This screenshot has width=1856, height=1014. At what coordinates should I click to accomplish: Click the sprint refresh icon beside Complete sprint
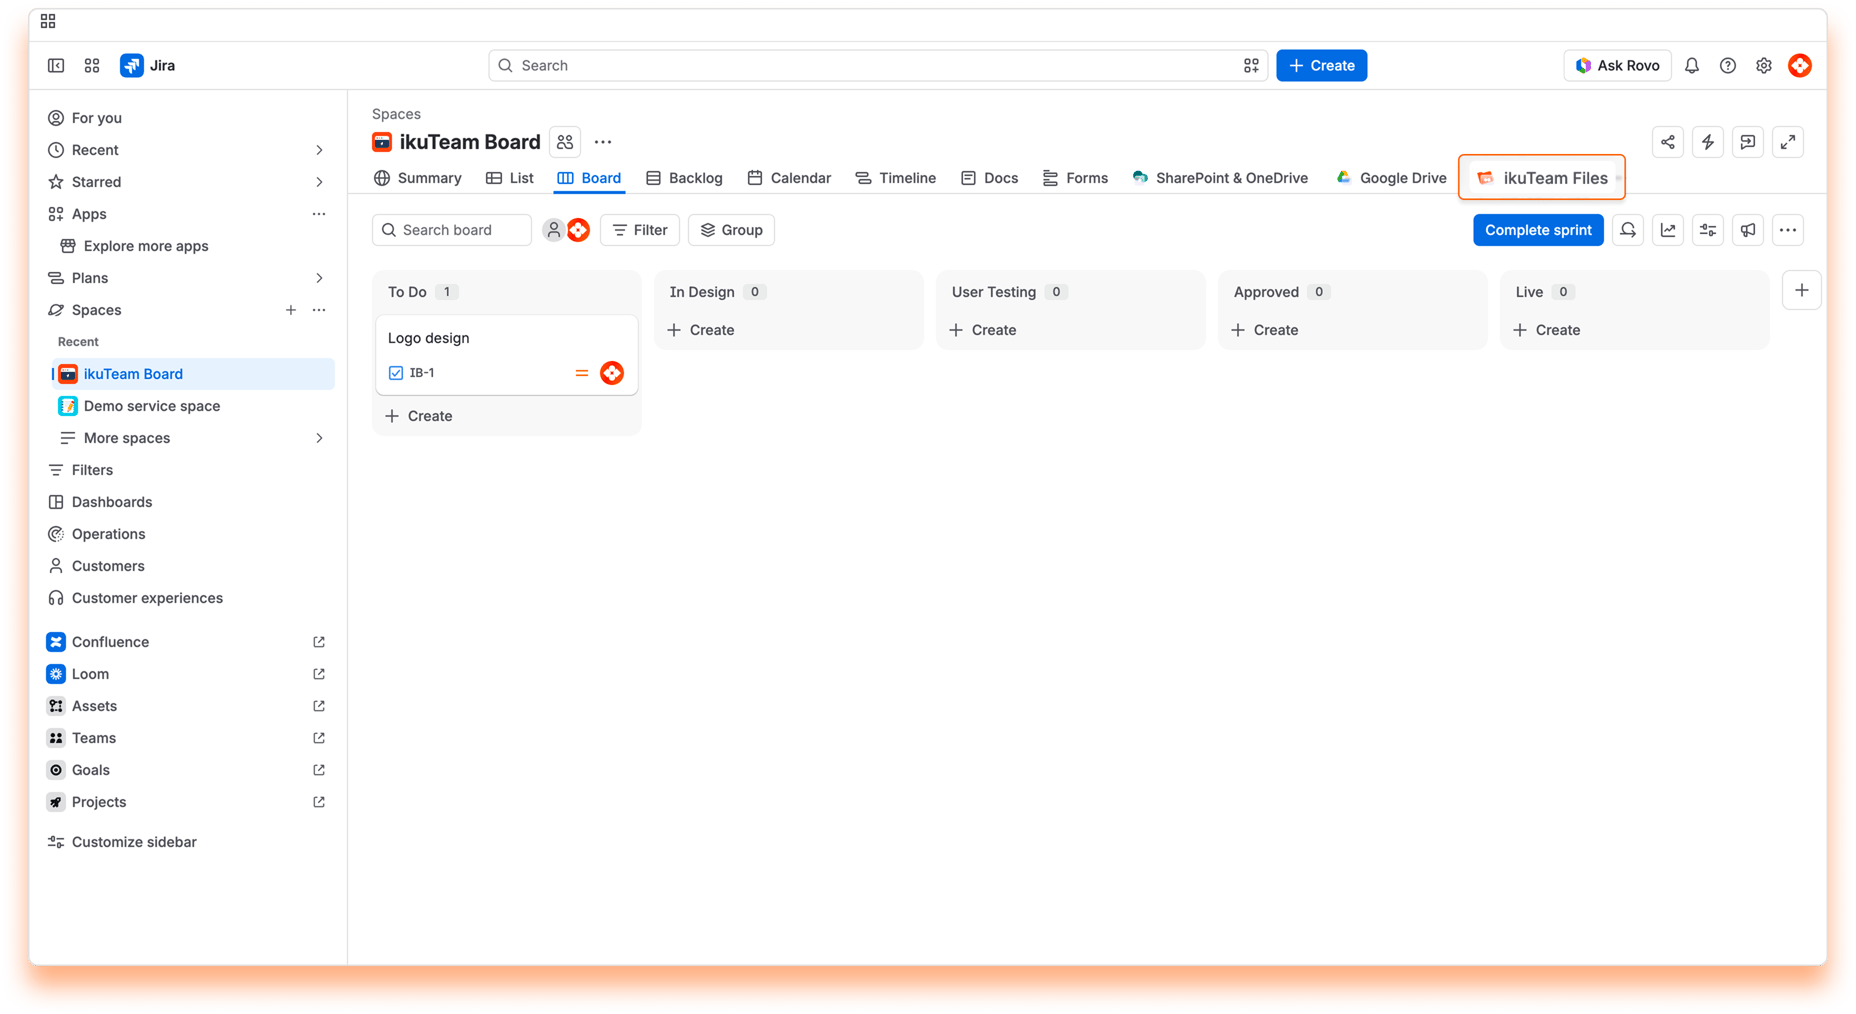1628,230
